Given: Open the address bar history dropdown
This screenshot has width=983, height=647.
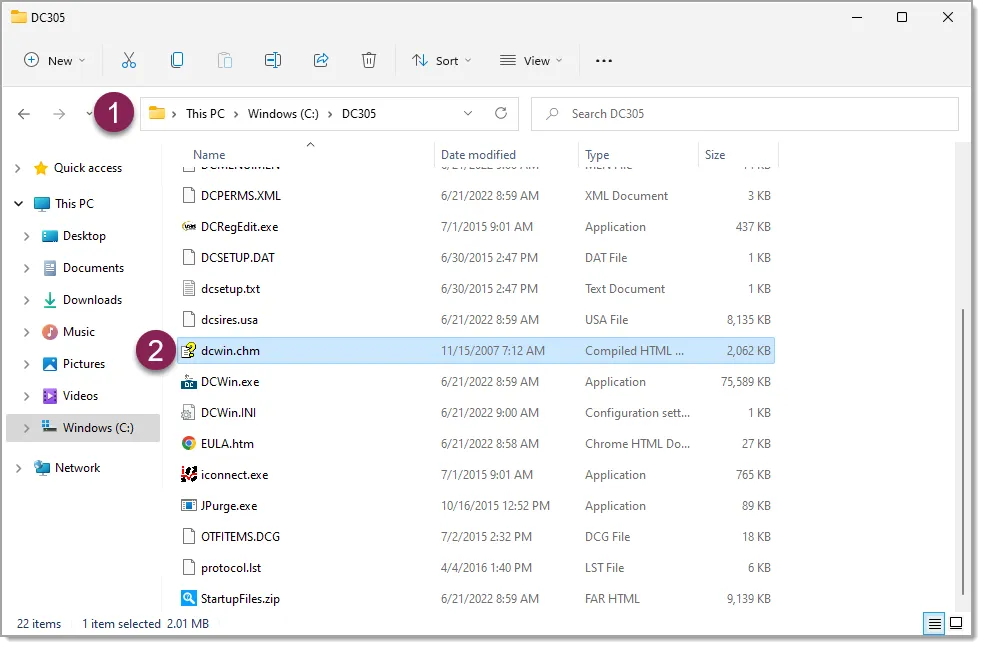Looking at the screenshot, I should 468,113.
